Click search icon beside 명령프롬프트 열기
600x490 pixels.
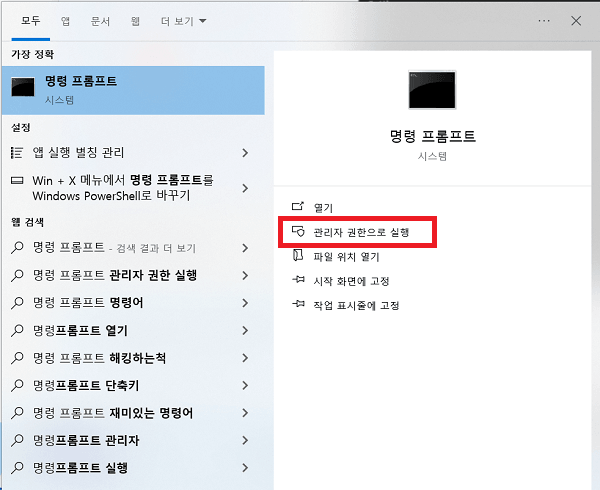[17, 330]
